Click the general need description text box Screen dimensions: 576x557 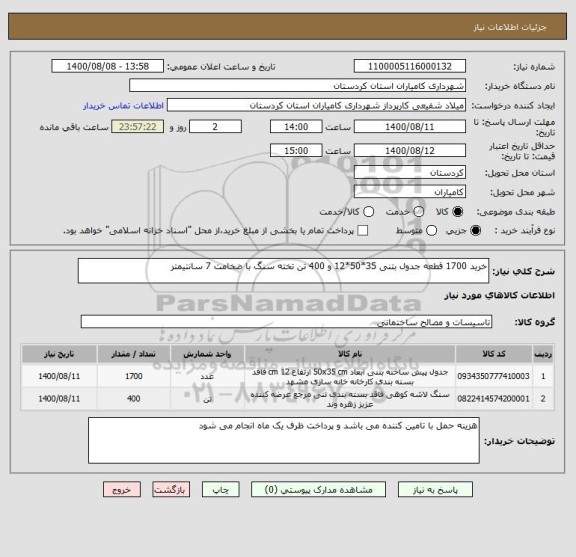click(283, 271)
